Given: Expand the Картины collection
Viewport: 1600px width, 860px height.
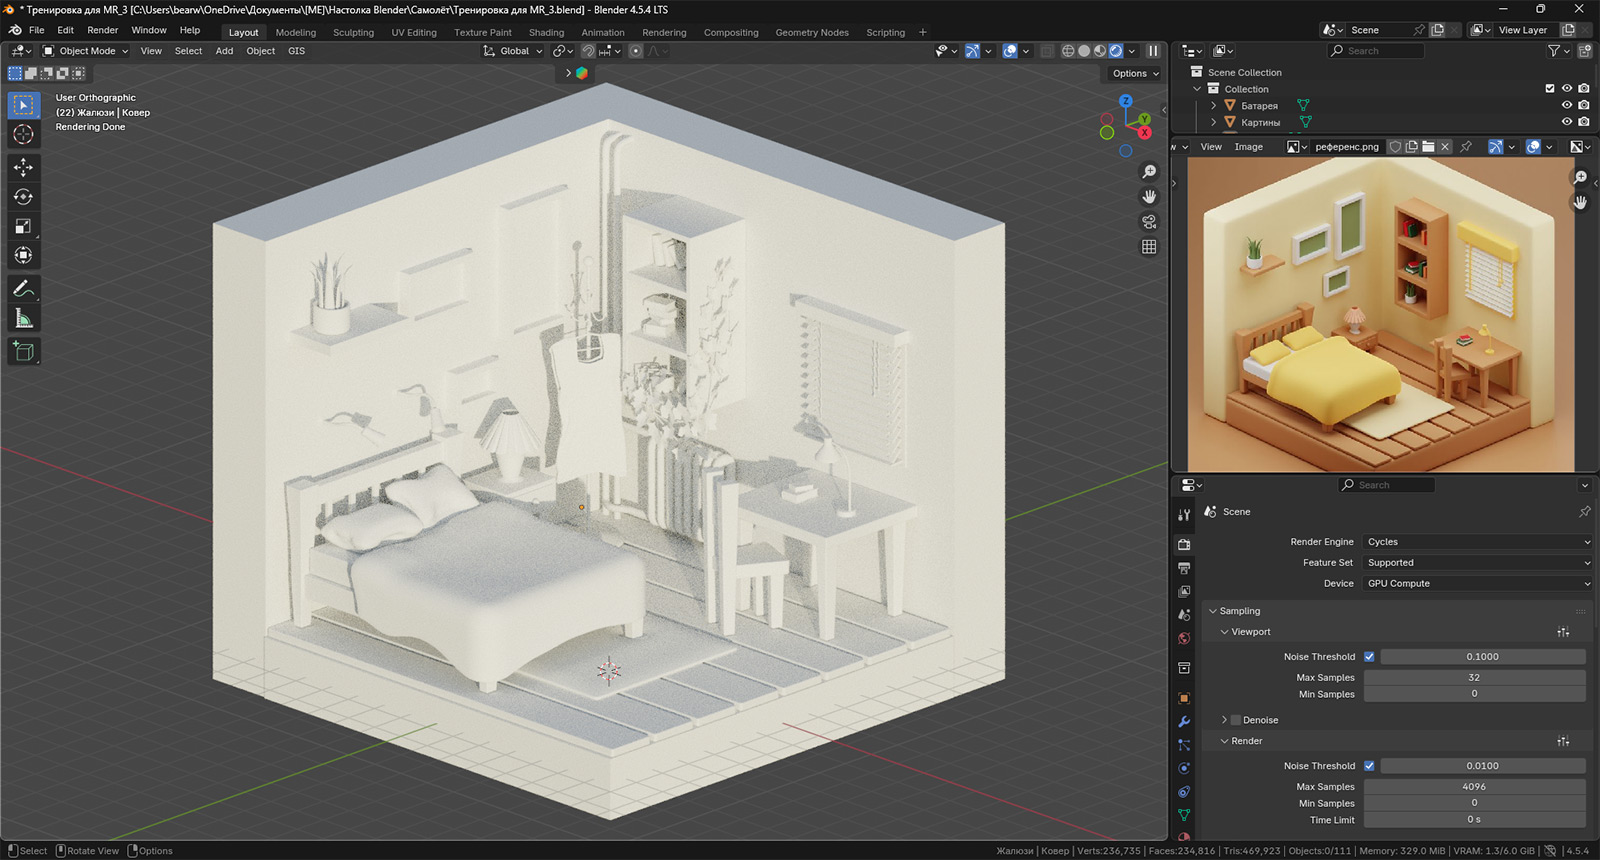Looking at the screenshot, I should click(x=1214, y=122).
